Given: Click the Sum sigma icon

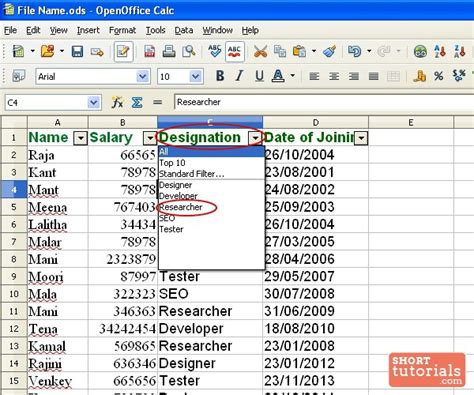Looking at the screenshot, I should click(137, 102).
